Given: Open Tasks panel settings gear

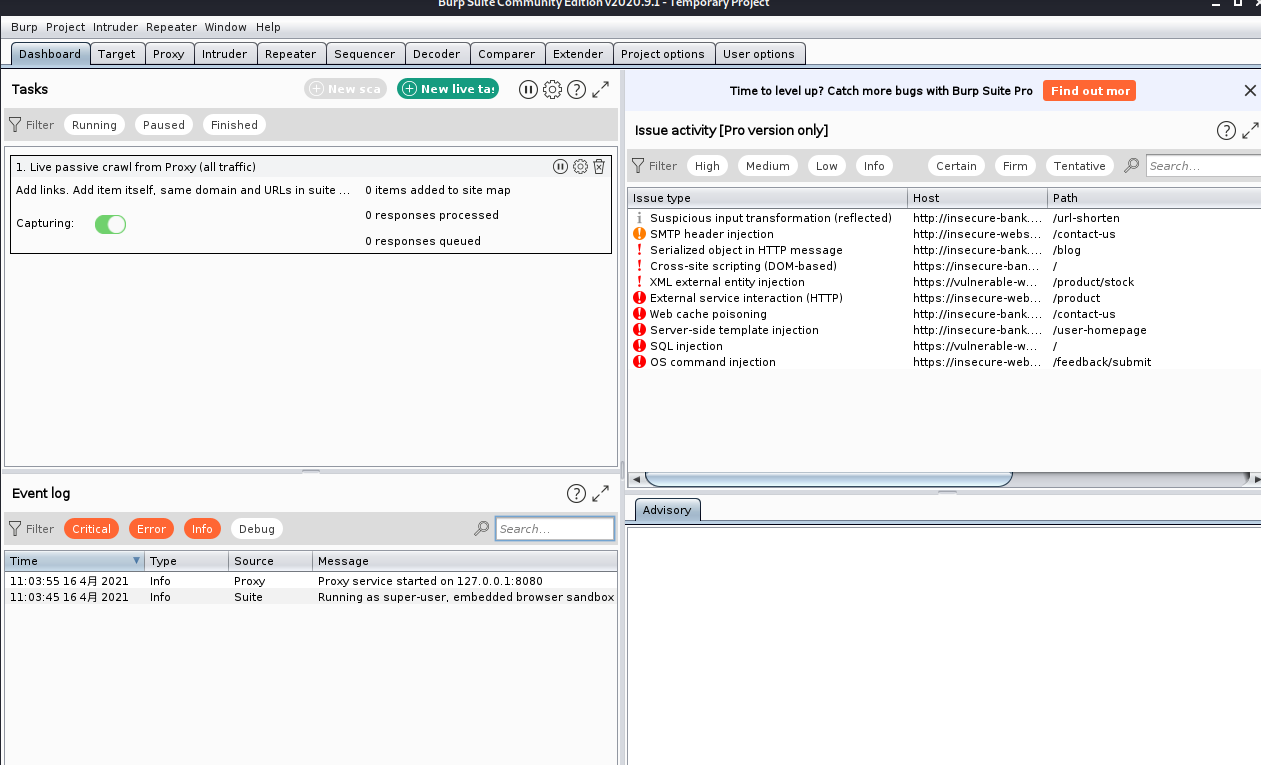Looking at the screenshot, I should (552, 89).
